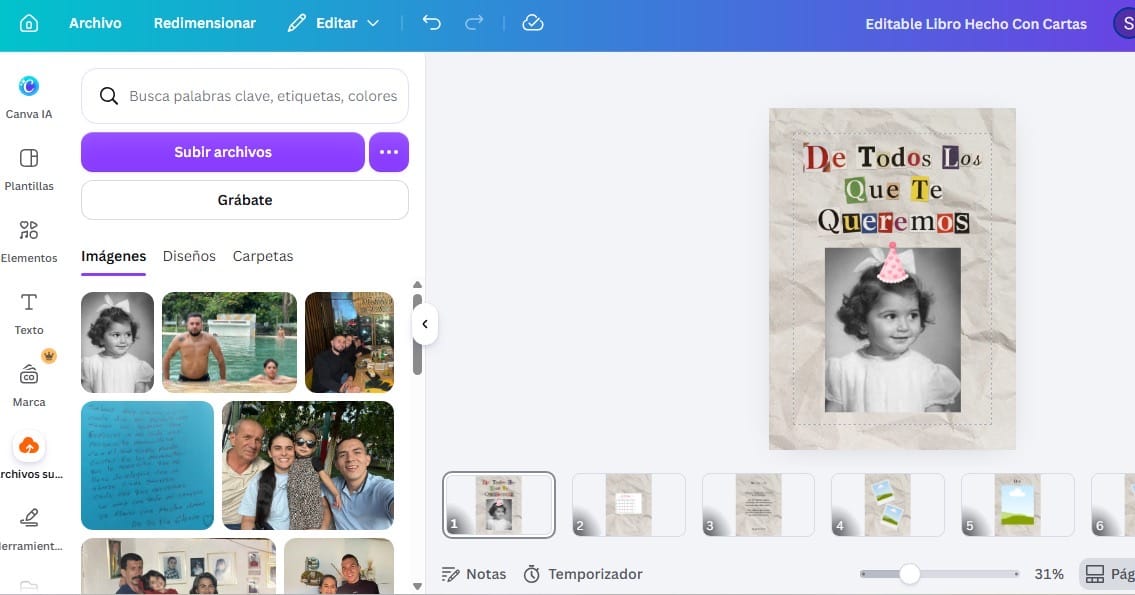Click the pages view button

[1107, 574]
